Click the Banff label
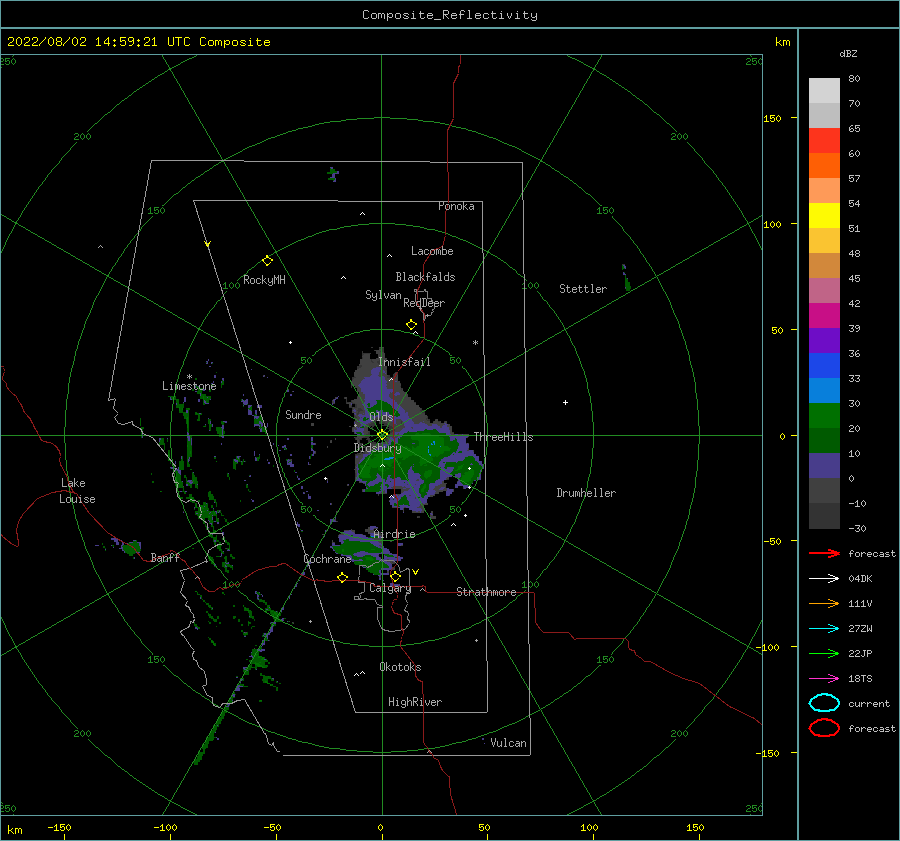Image resolution: width=900 pixels, height=841 pixels. [x=165, y=558]
